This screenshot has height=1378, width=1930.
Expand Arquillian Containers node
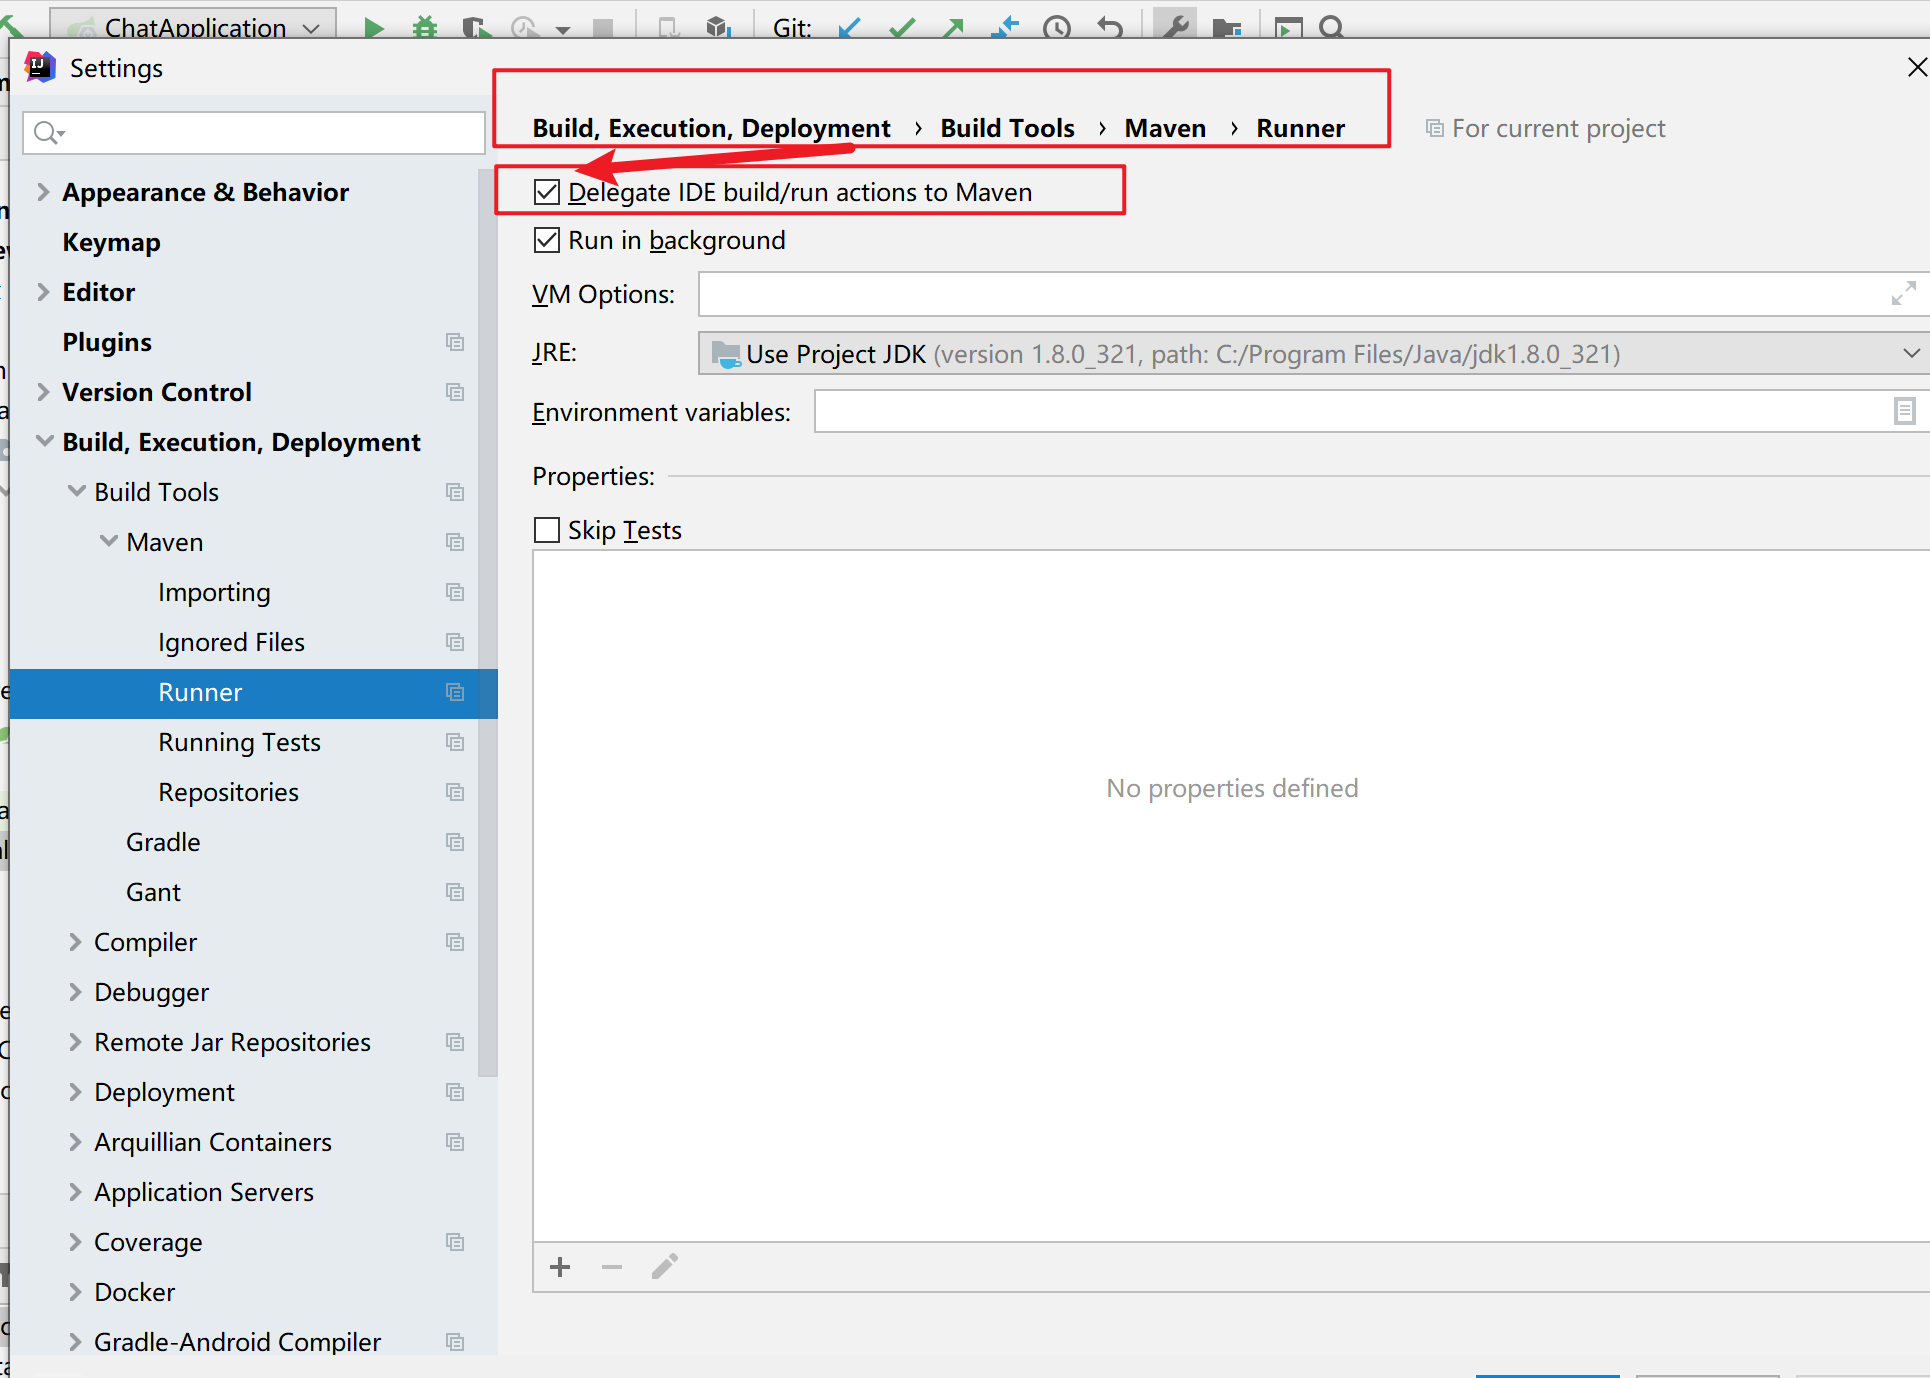(x=75, y=1142)
